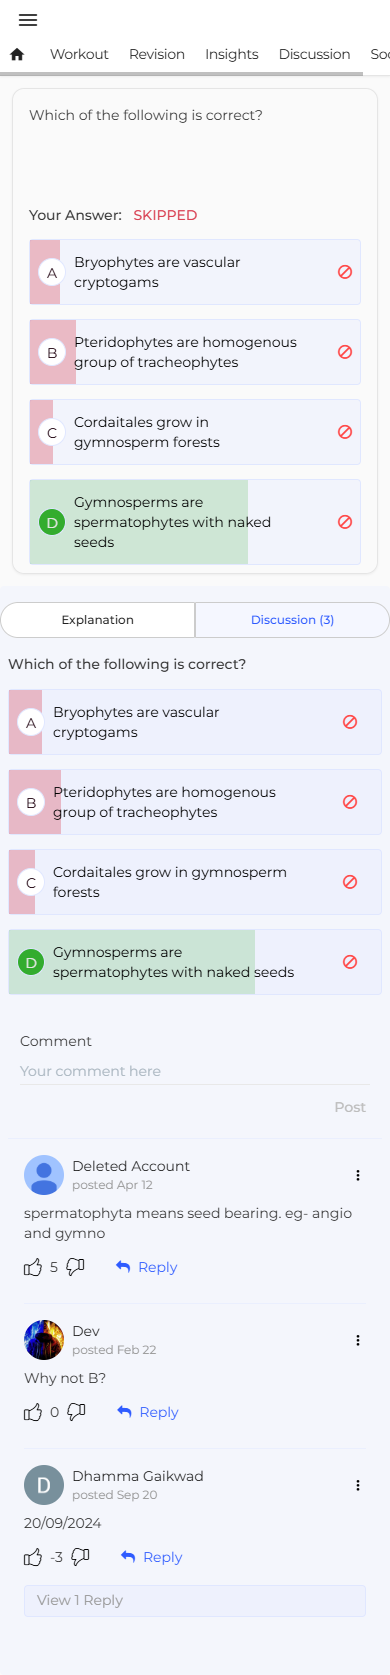The height and width of the screenshot is (1675, 390).
Task: Open the Insights menu tab
Action: pyautogui.click(x=232, y=54)
